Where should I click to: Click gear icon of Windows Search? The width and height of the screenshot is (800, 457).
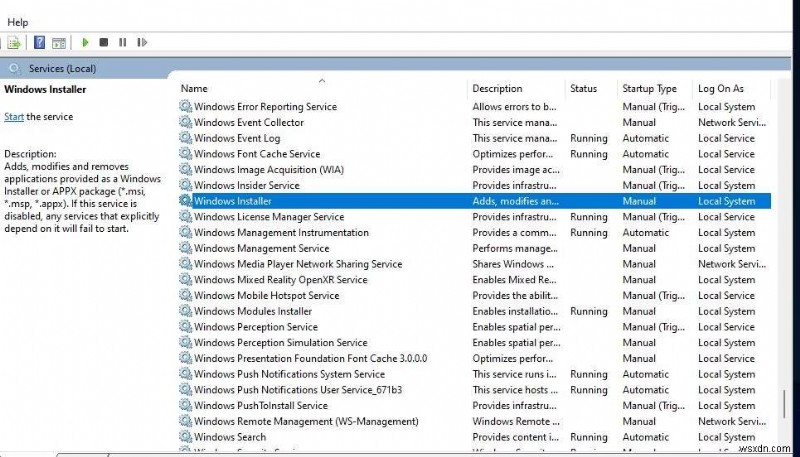click(x=185, y=437)
